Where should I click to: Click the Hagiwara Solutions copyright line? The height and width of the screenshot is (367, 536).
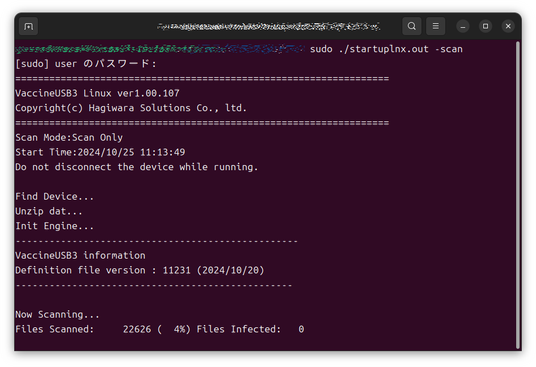[131, 108]
